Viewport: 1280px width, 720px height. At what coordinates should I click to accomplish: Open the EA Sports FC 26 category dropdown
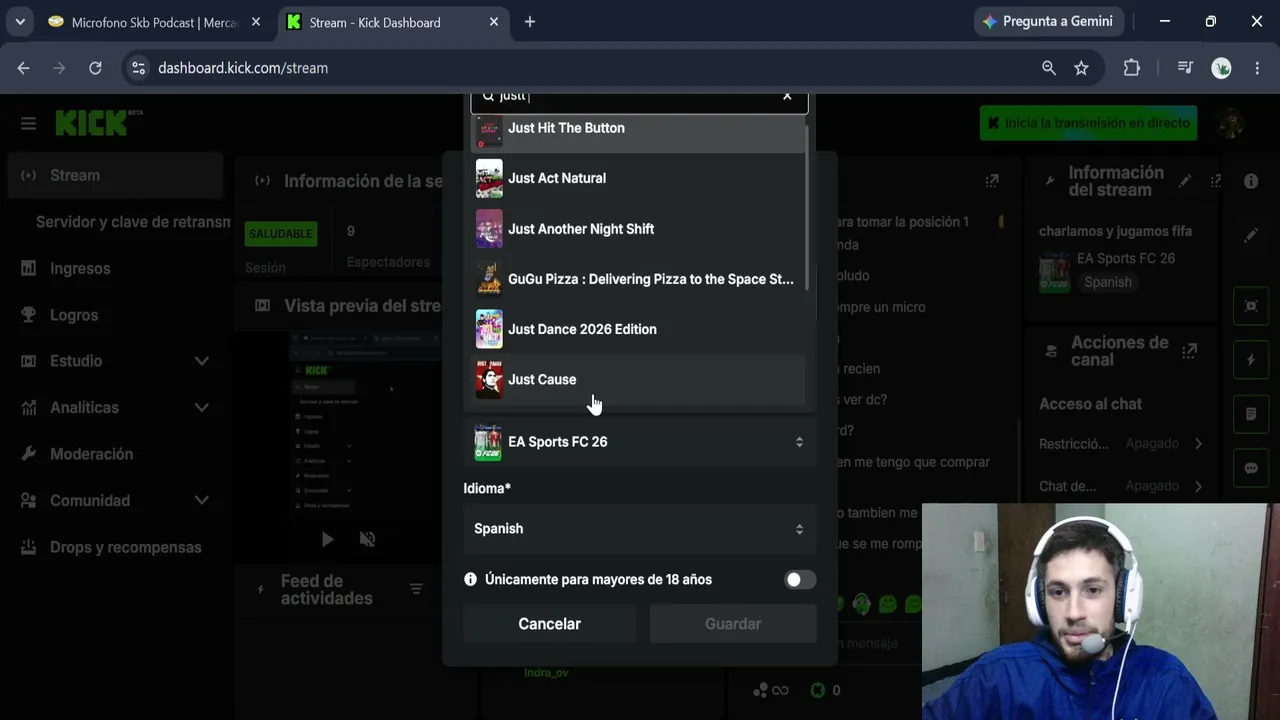coord(639,442)
